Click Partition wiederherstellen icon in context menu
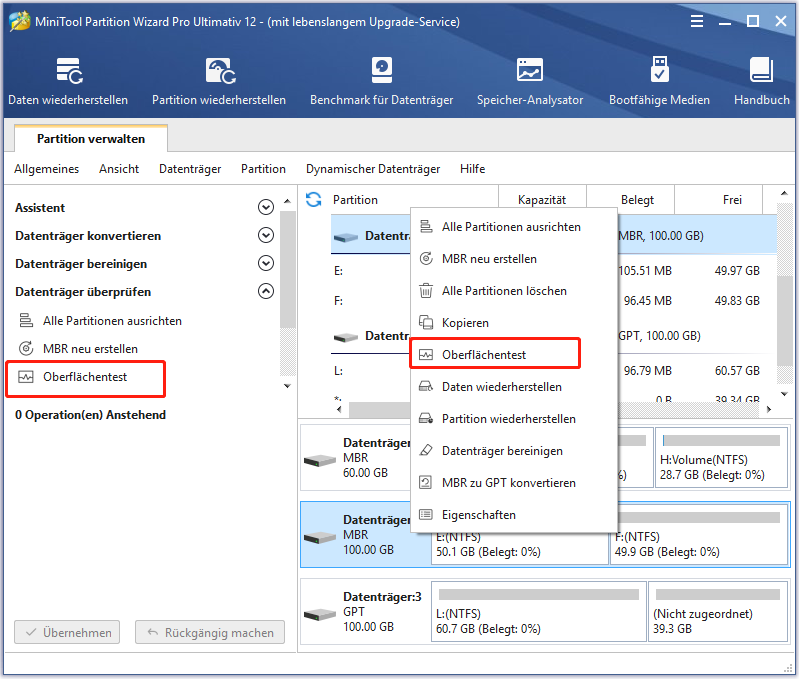 tap(426, 419)
